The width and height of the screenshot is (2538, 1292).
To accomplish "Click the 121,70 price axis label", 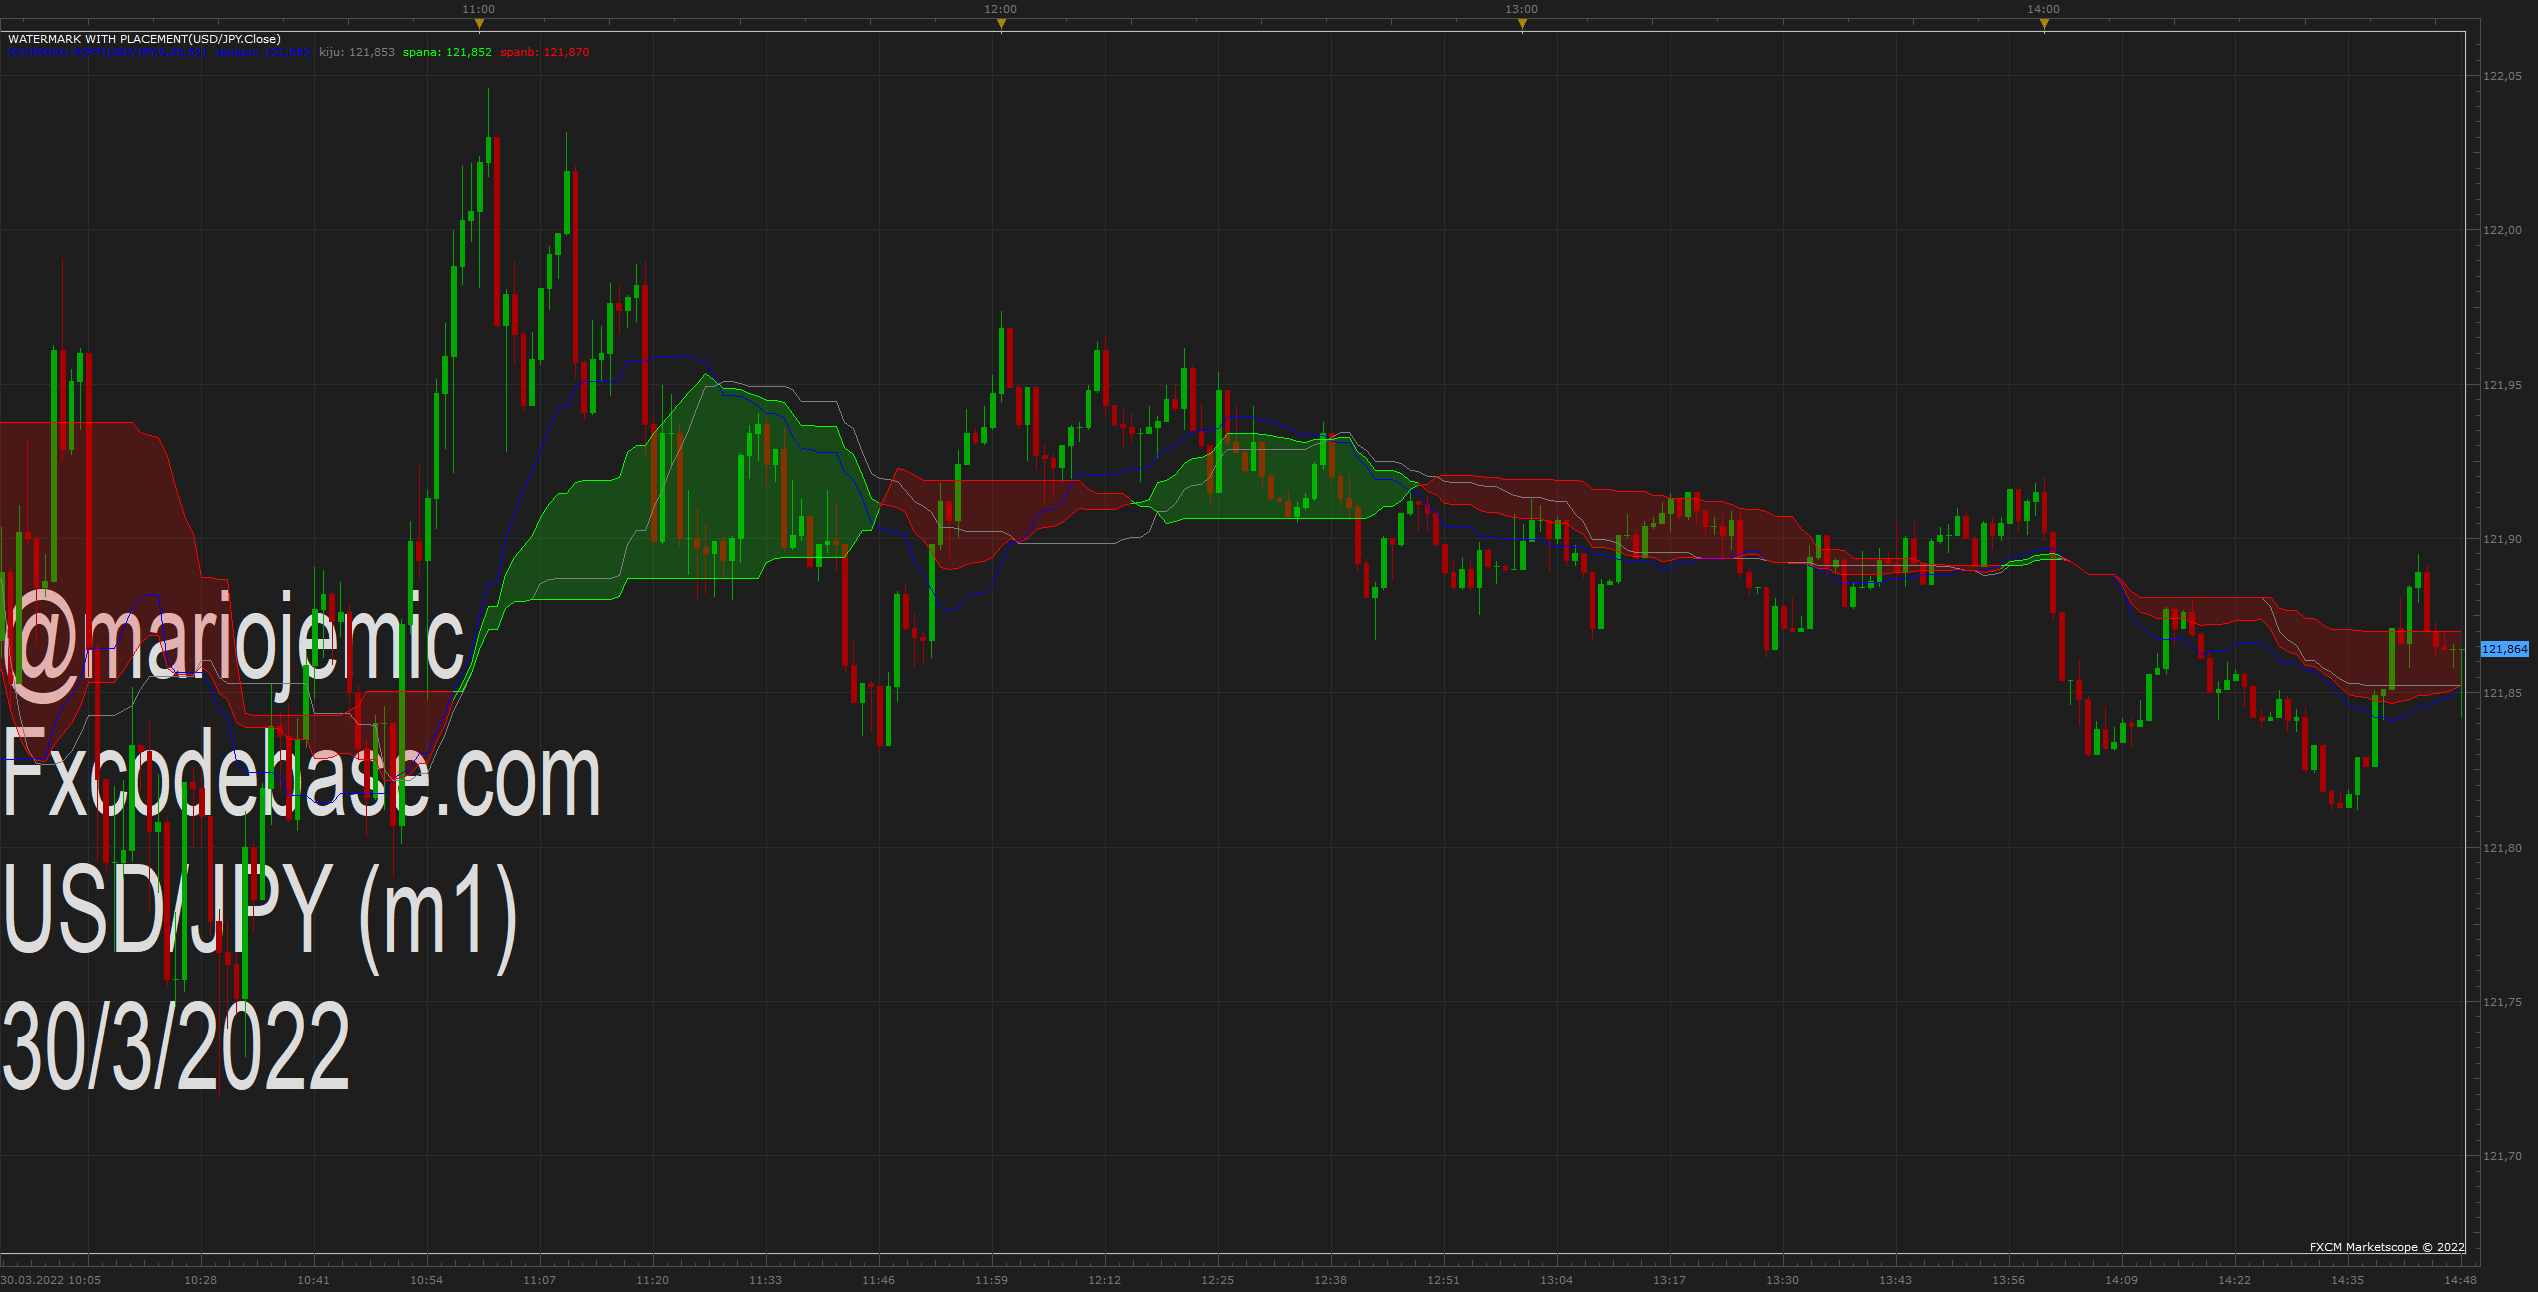I will coord(2502,1156).
